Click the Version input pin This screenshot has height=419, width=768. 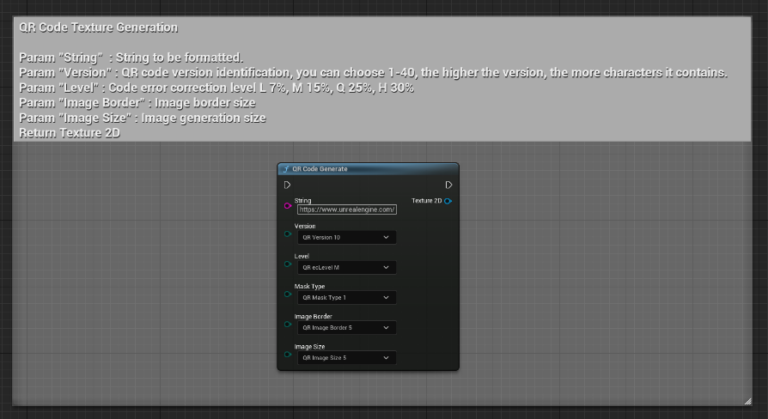point(288,234)
